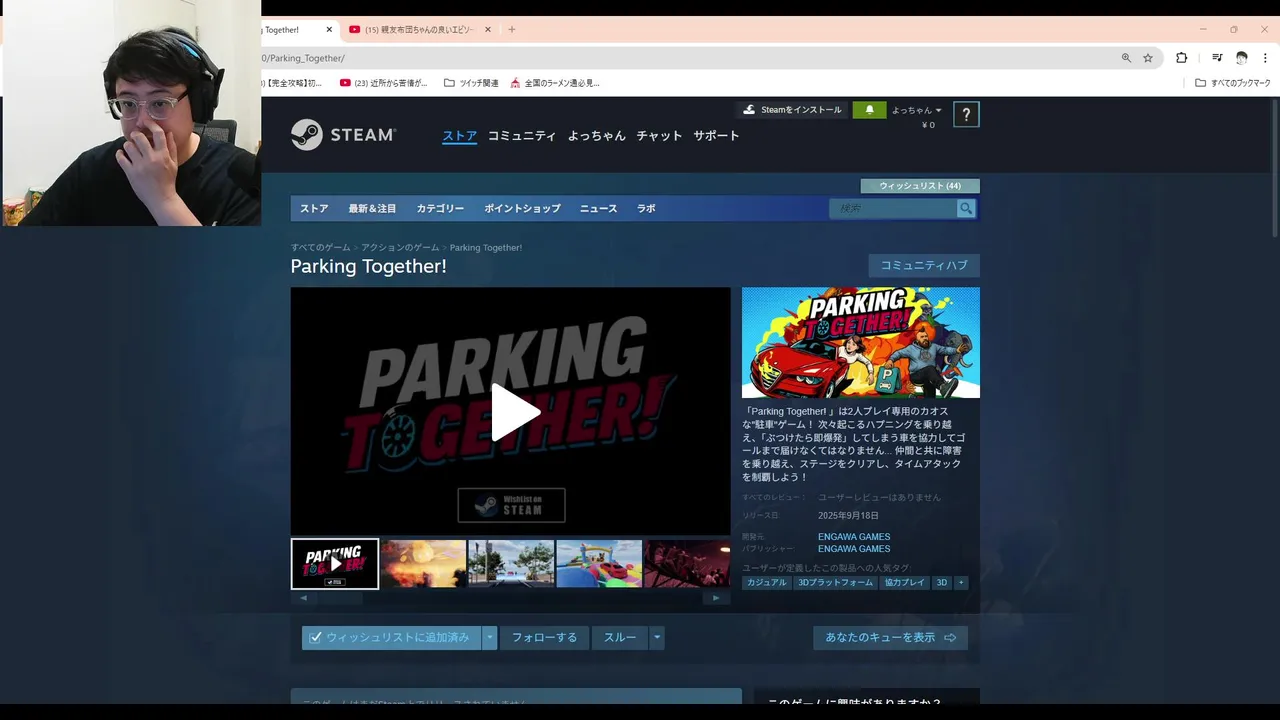Image resolution: width=1280 pixels, height=720 pixels.
Task: Click the スルー ignore button
Action: (620, 638)
